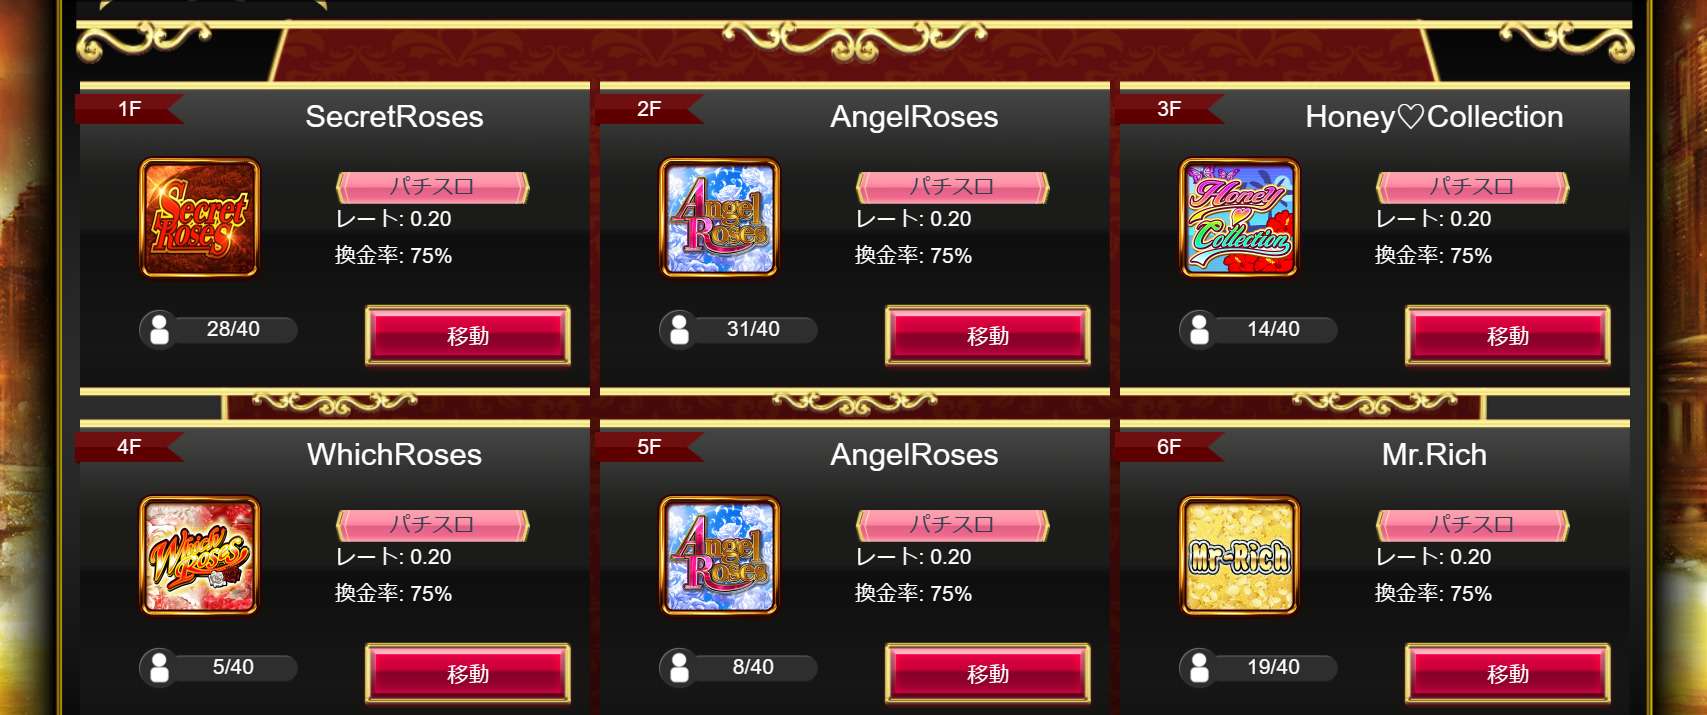Screen dimensions: 1707x715
Task: Move to 3F Honey Collection hall
Action: 1508,335
